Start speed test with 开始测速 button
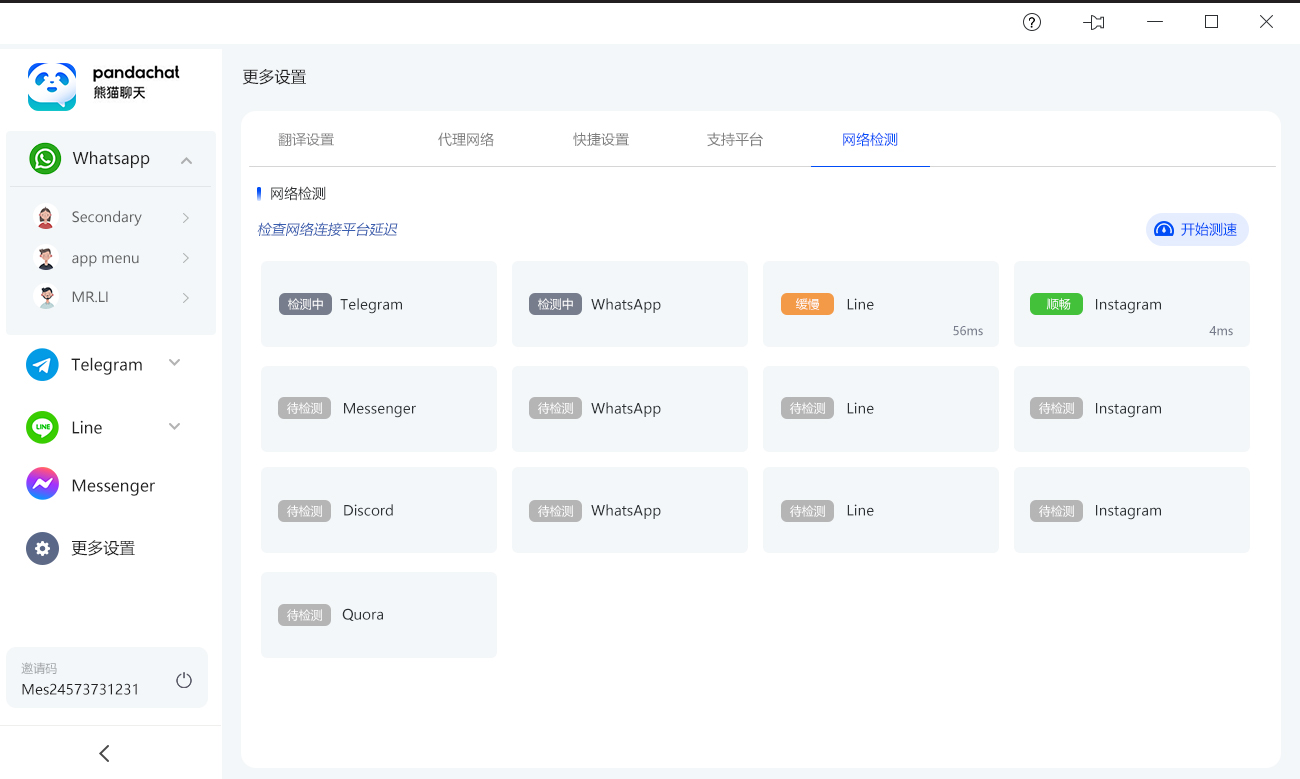 (1197, 229)
